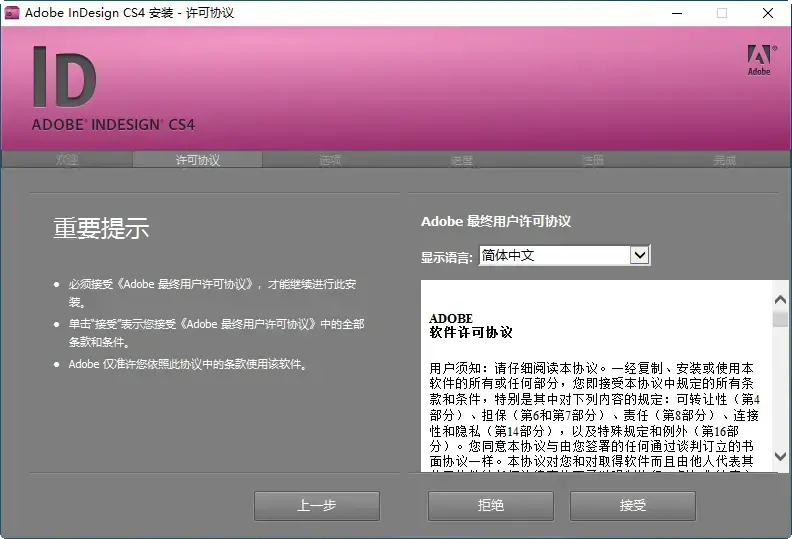
Task: Open the 进度 step tab
Action: [462, 160]
